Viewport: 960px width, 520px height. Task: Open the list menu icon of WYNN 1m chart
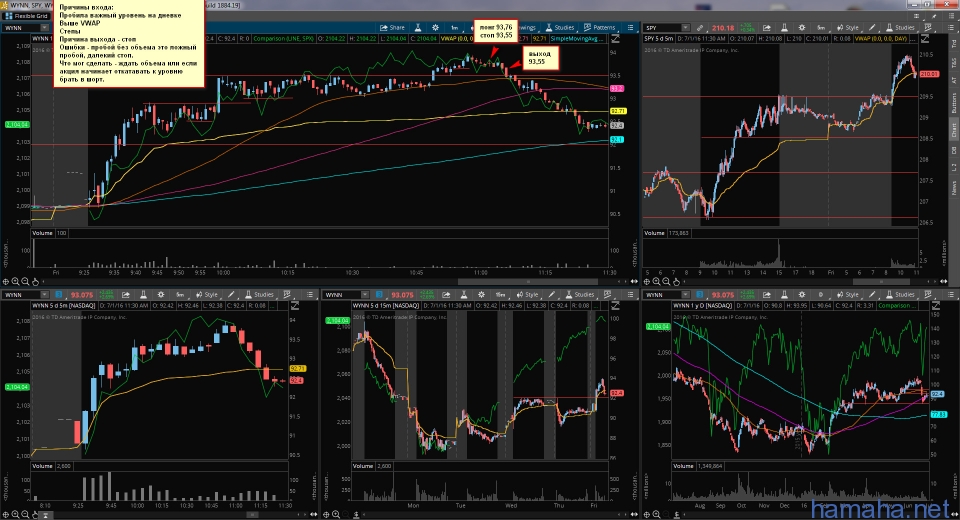click(x=630, y=28)
